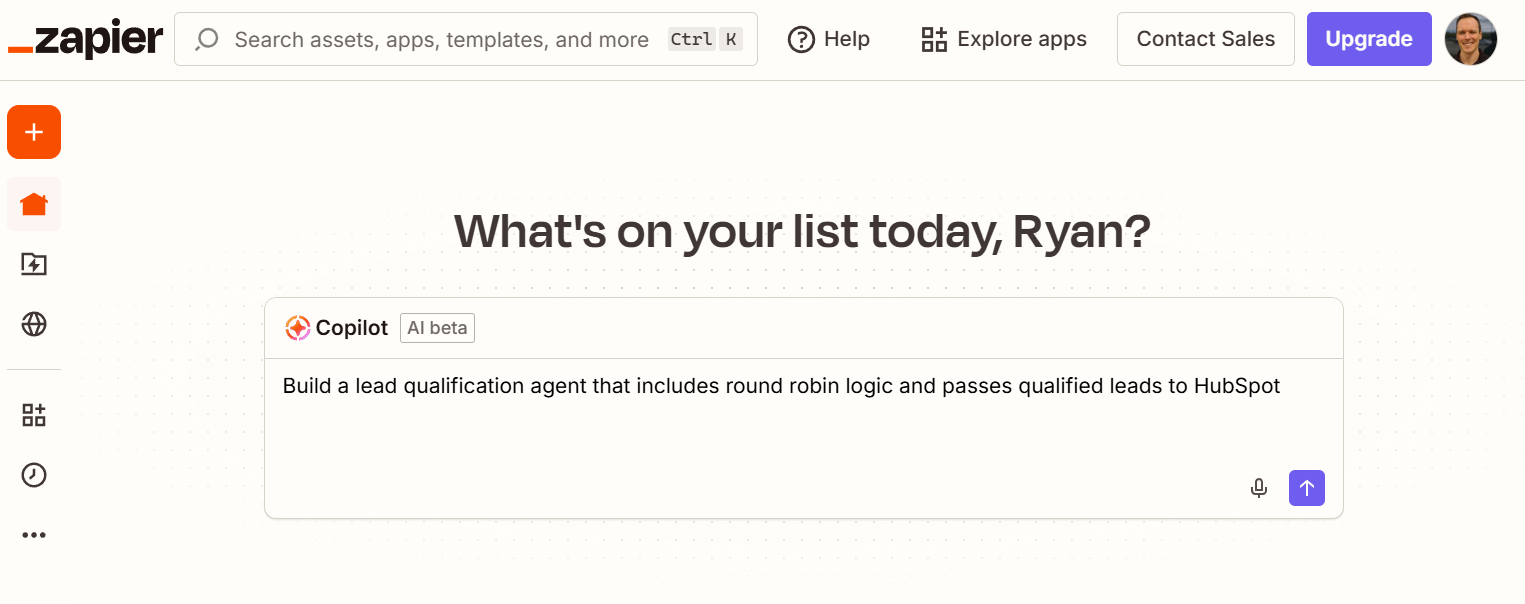Screen dimensions: 1525x604
Task: View Zap History via the clock icon
Action: (x=33, y=474)
